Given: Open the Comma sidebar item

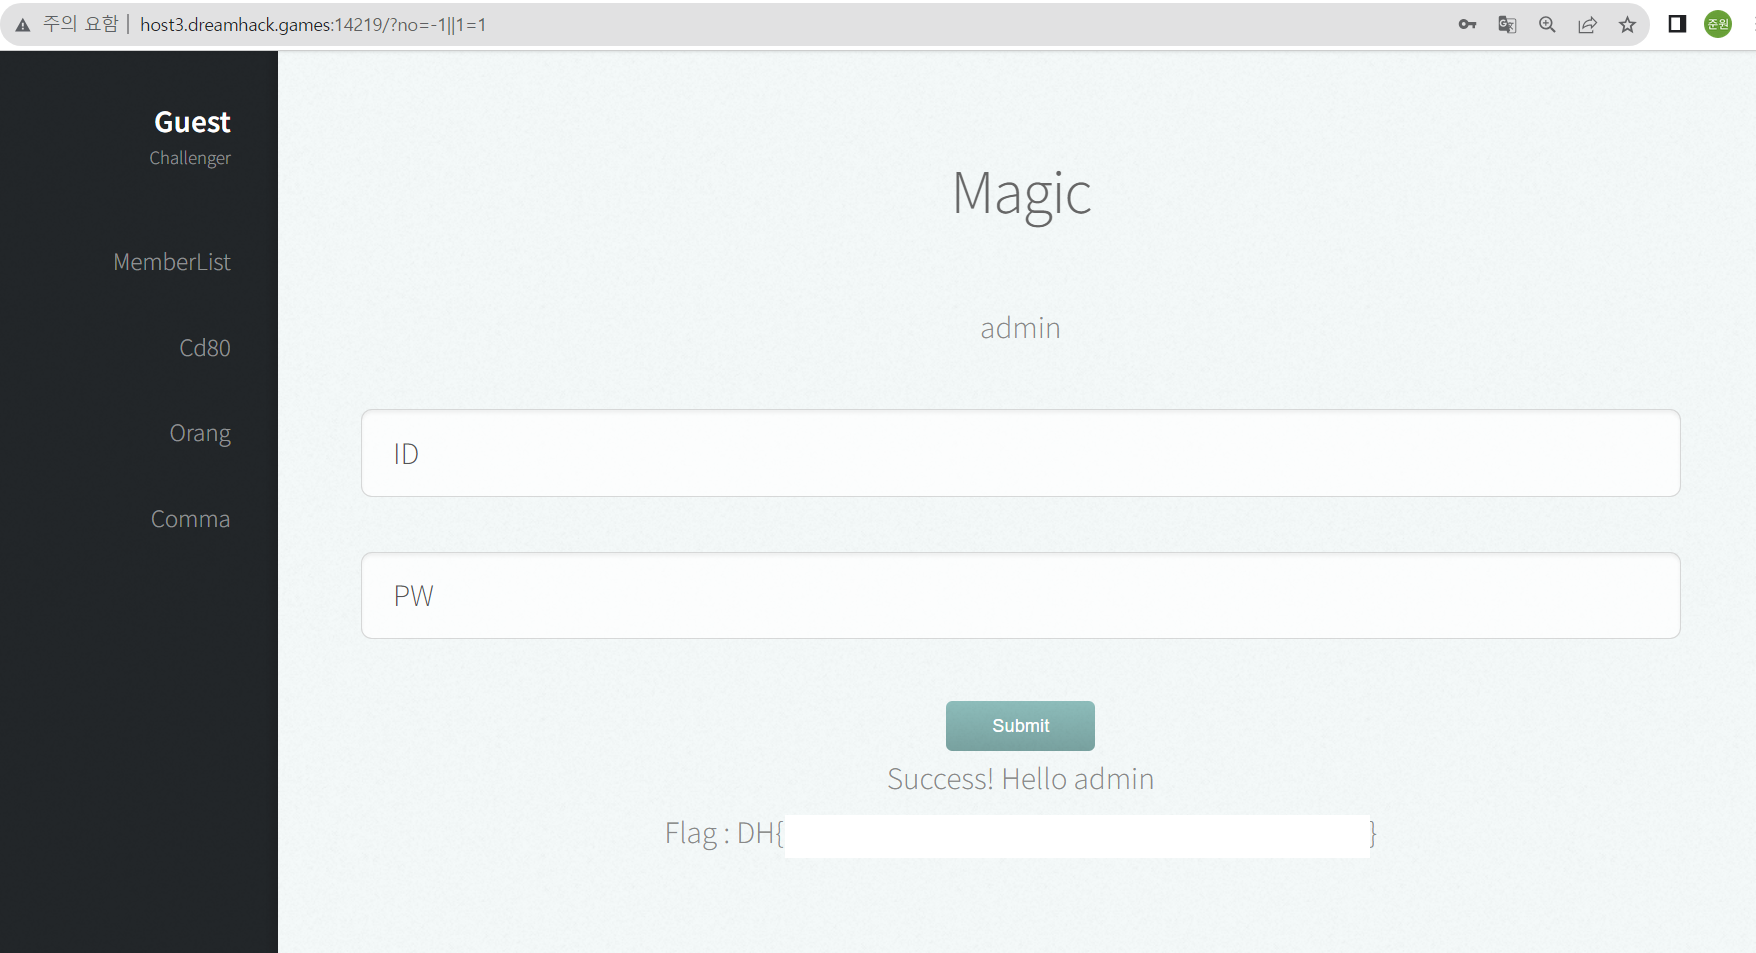Looking at the screenshot, I should 190,519.
